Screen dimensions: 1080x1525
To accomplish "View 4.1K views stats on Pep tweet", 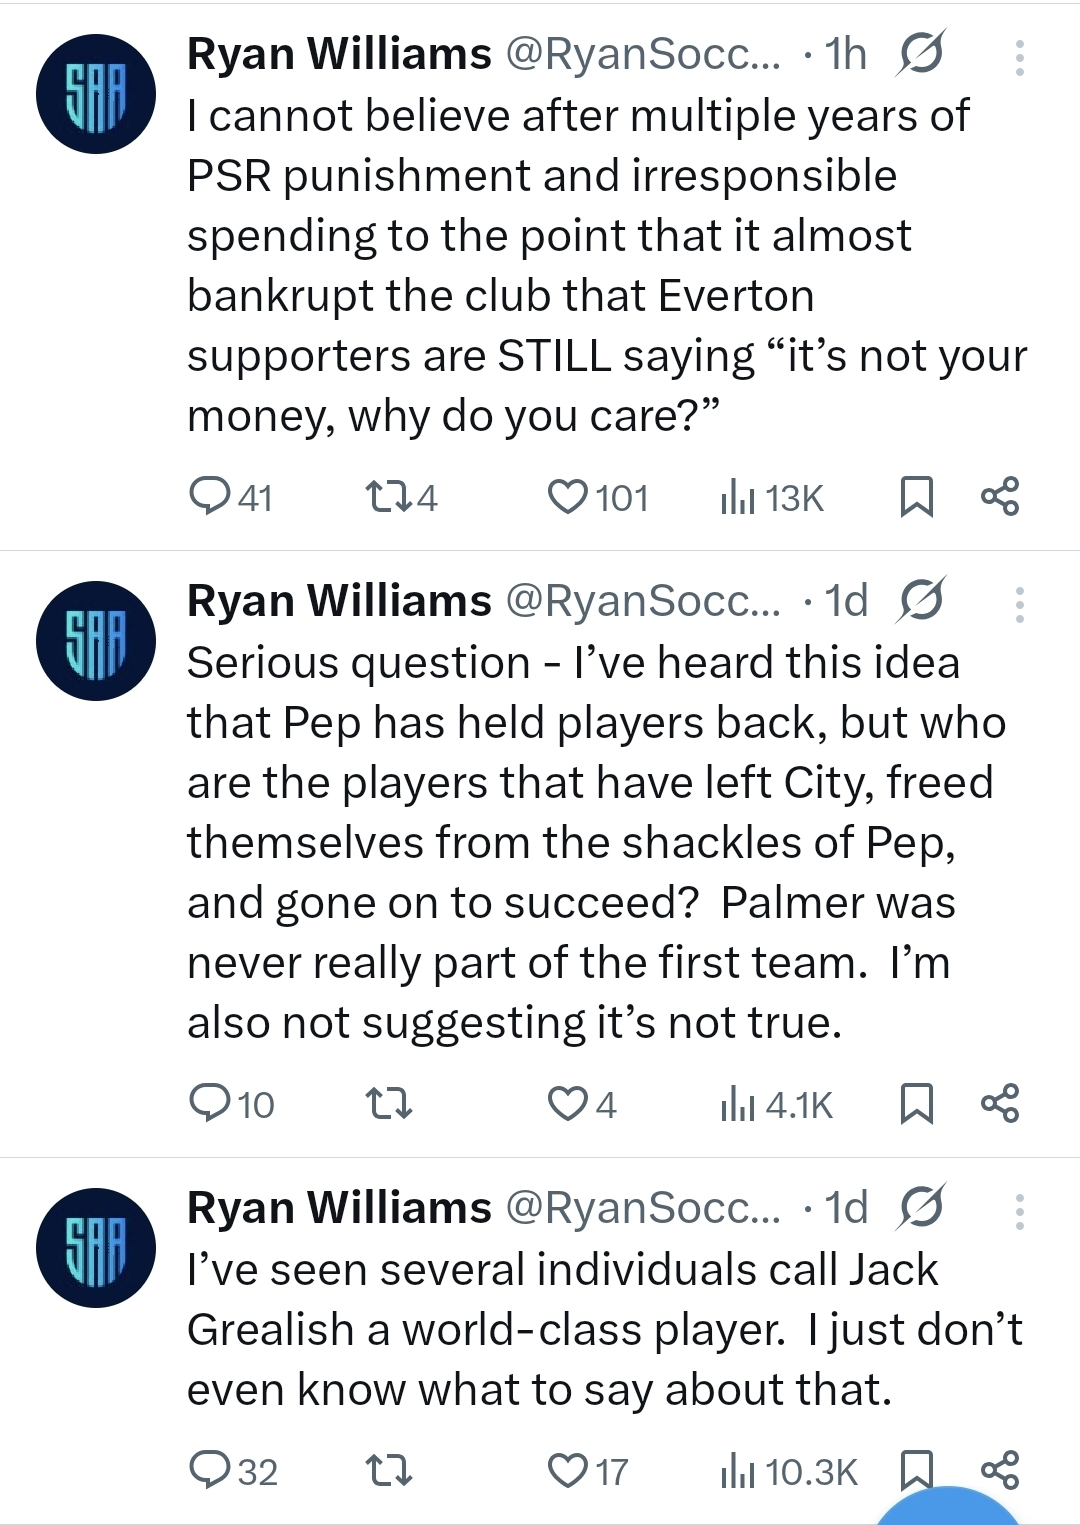I will tap(776, 1104).
